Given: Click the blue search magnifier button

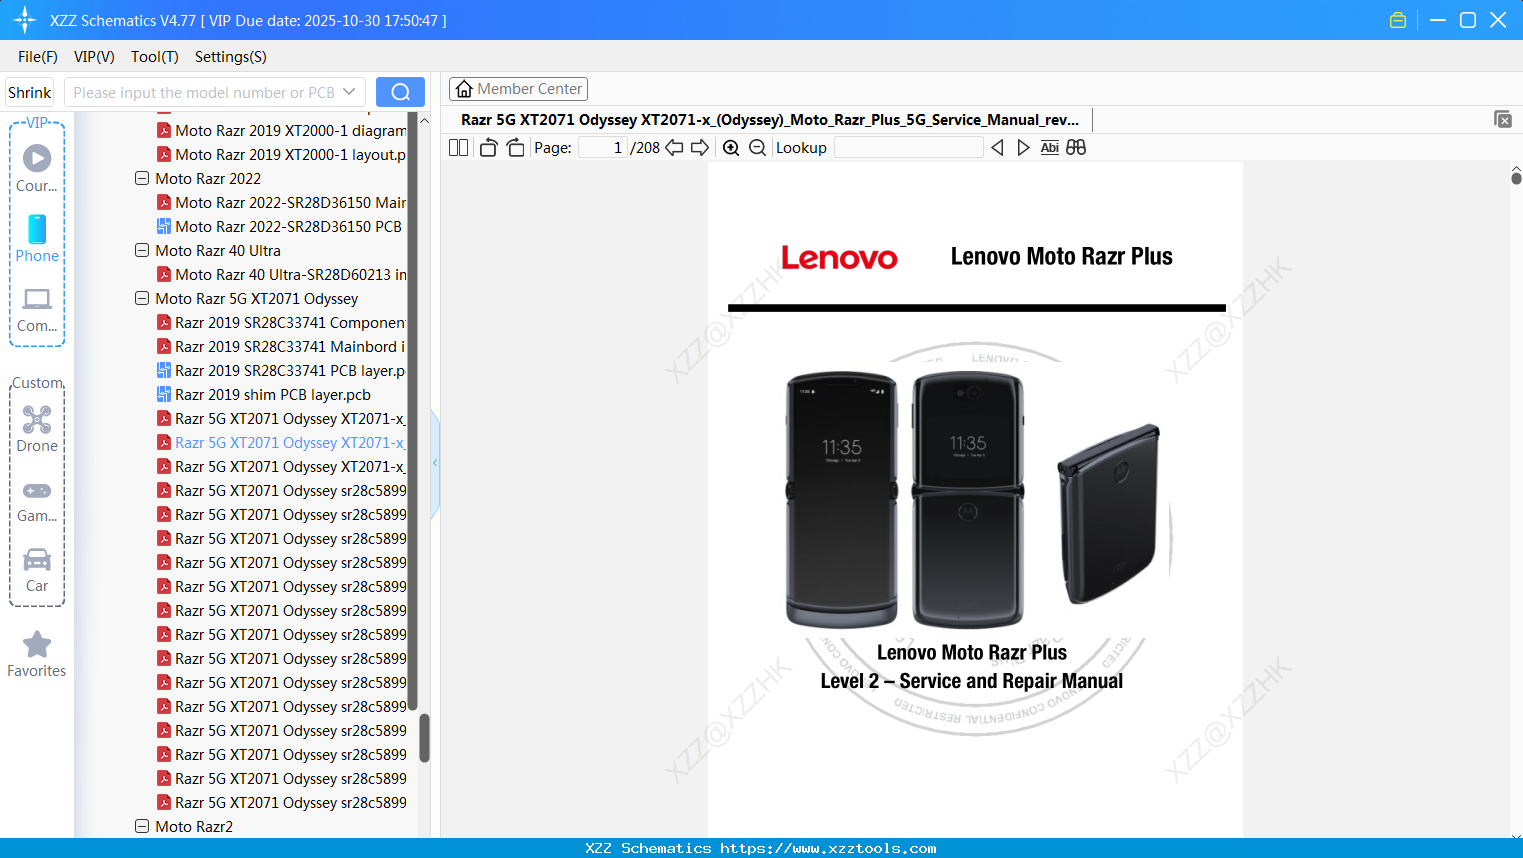Looking at the screenshot, I should pyautogui.click(x=400, y=92).
